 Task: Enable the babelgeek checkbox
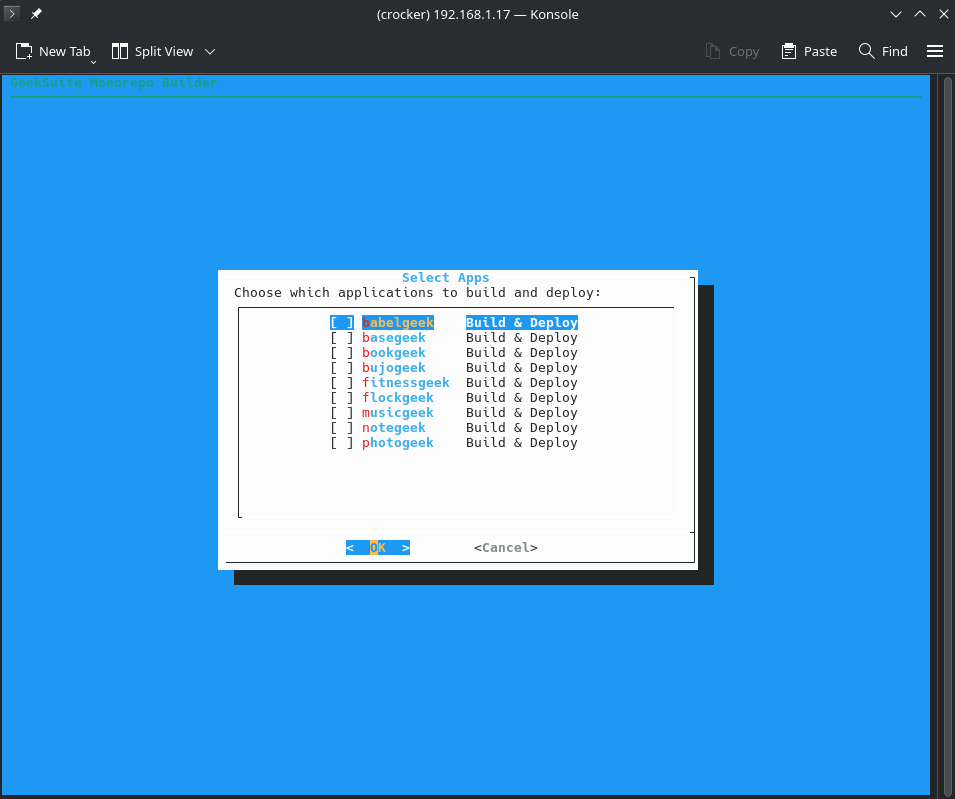341,322
